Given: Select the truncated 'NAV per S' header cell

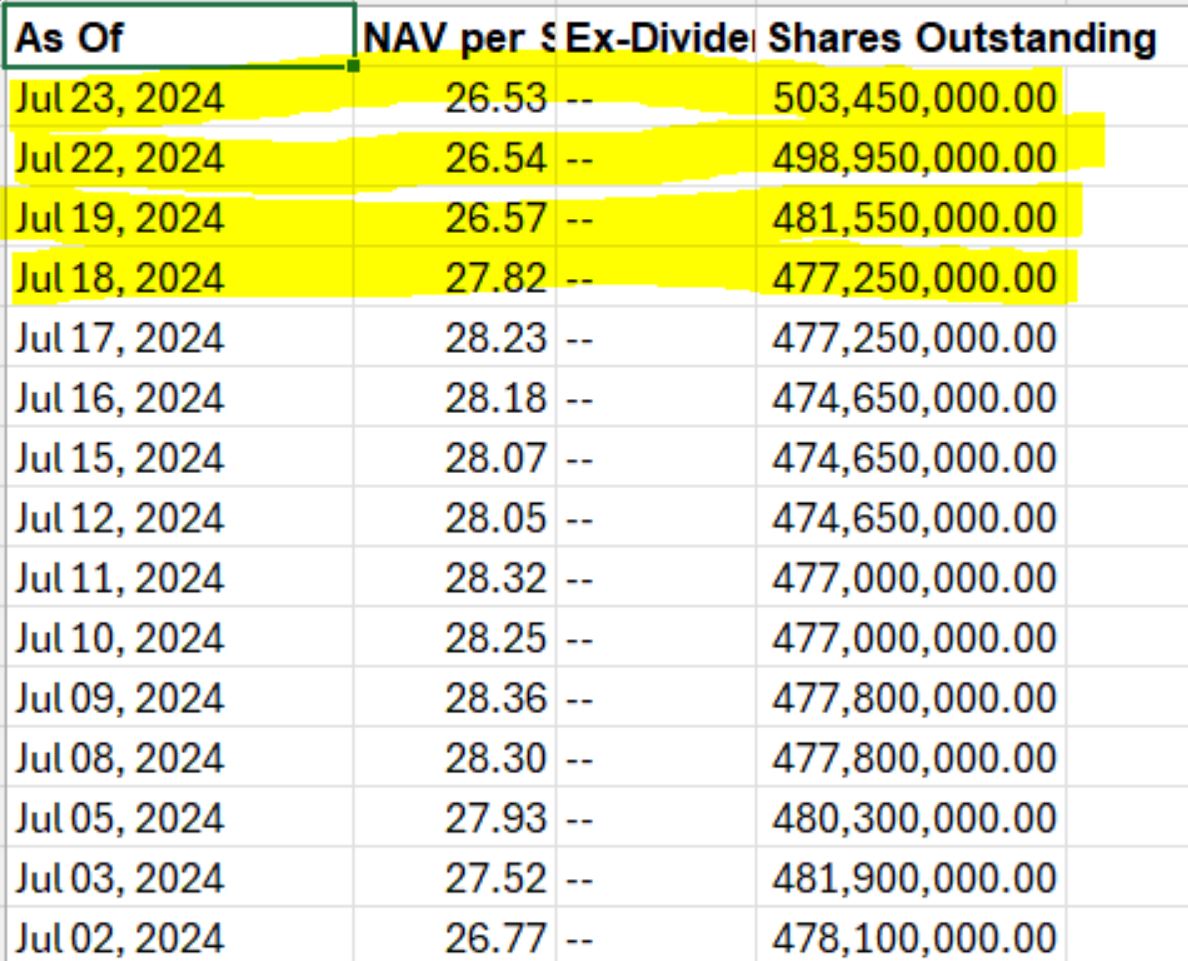Looking at the screenshot, I should tap(456, 38).
